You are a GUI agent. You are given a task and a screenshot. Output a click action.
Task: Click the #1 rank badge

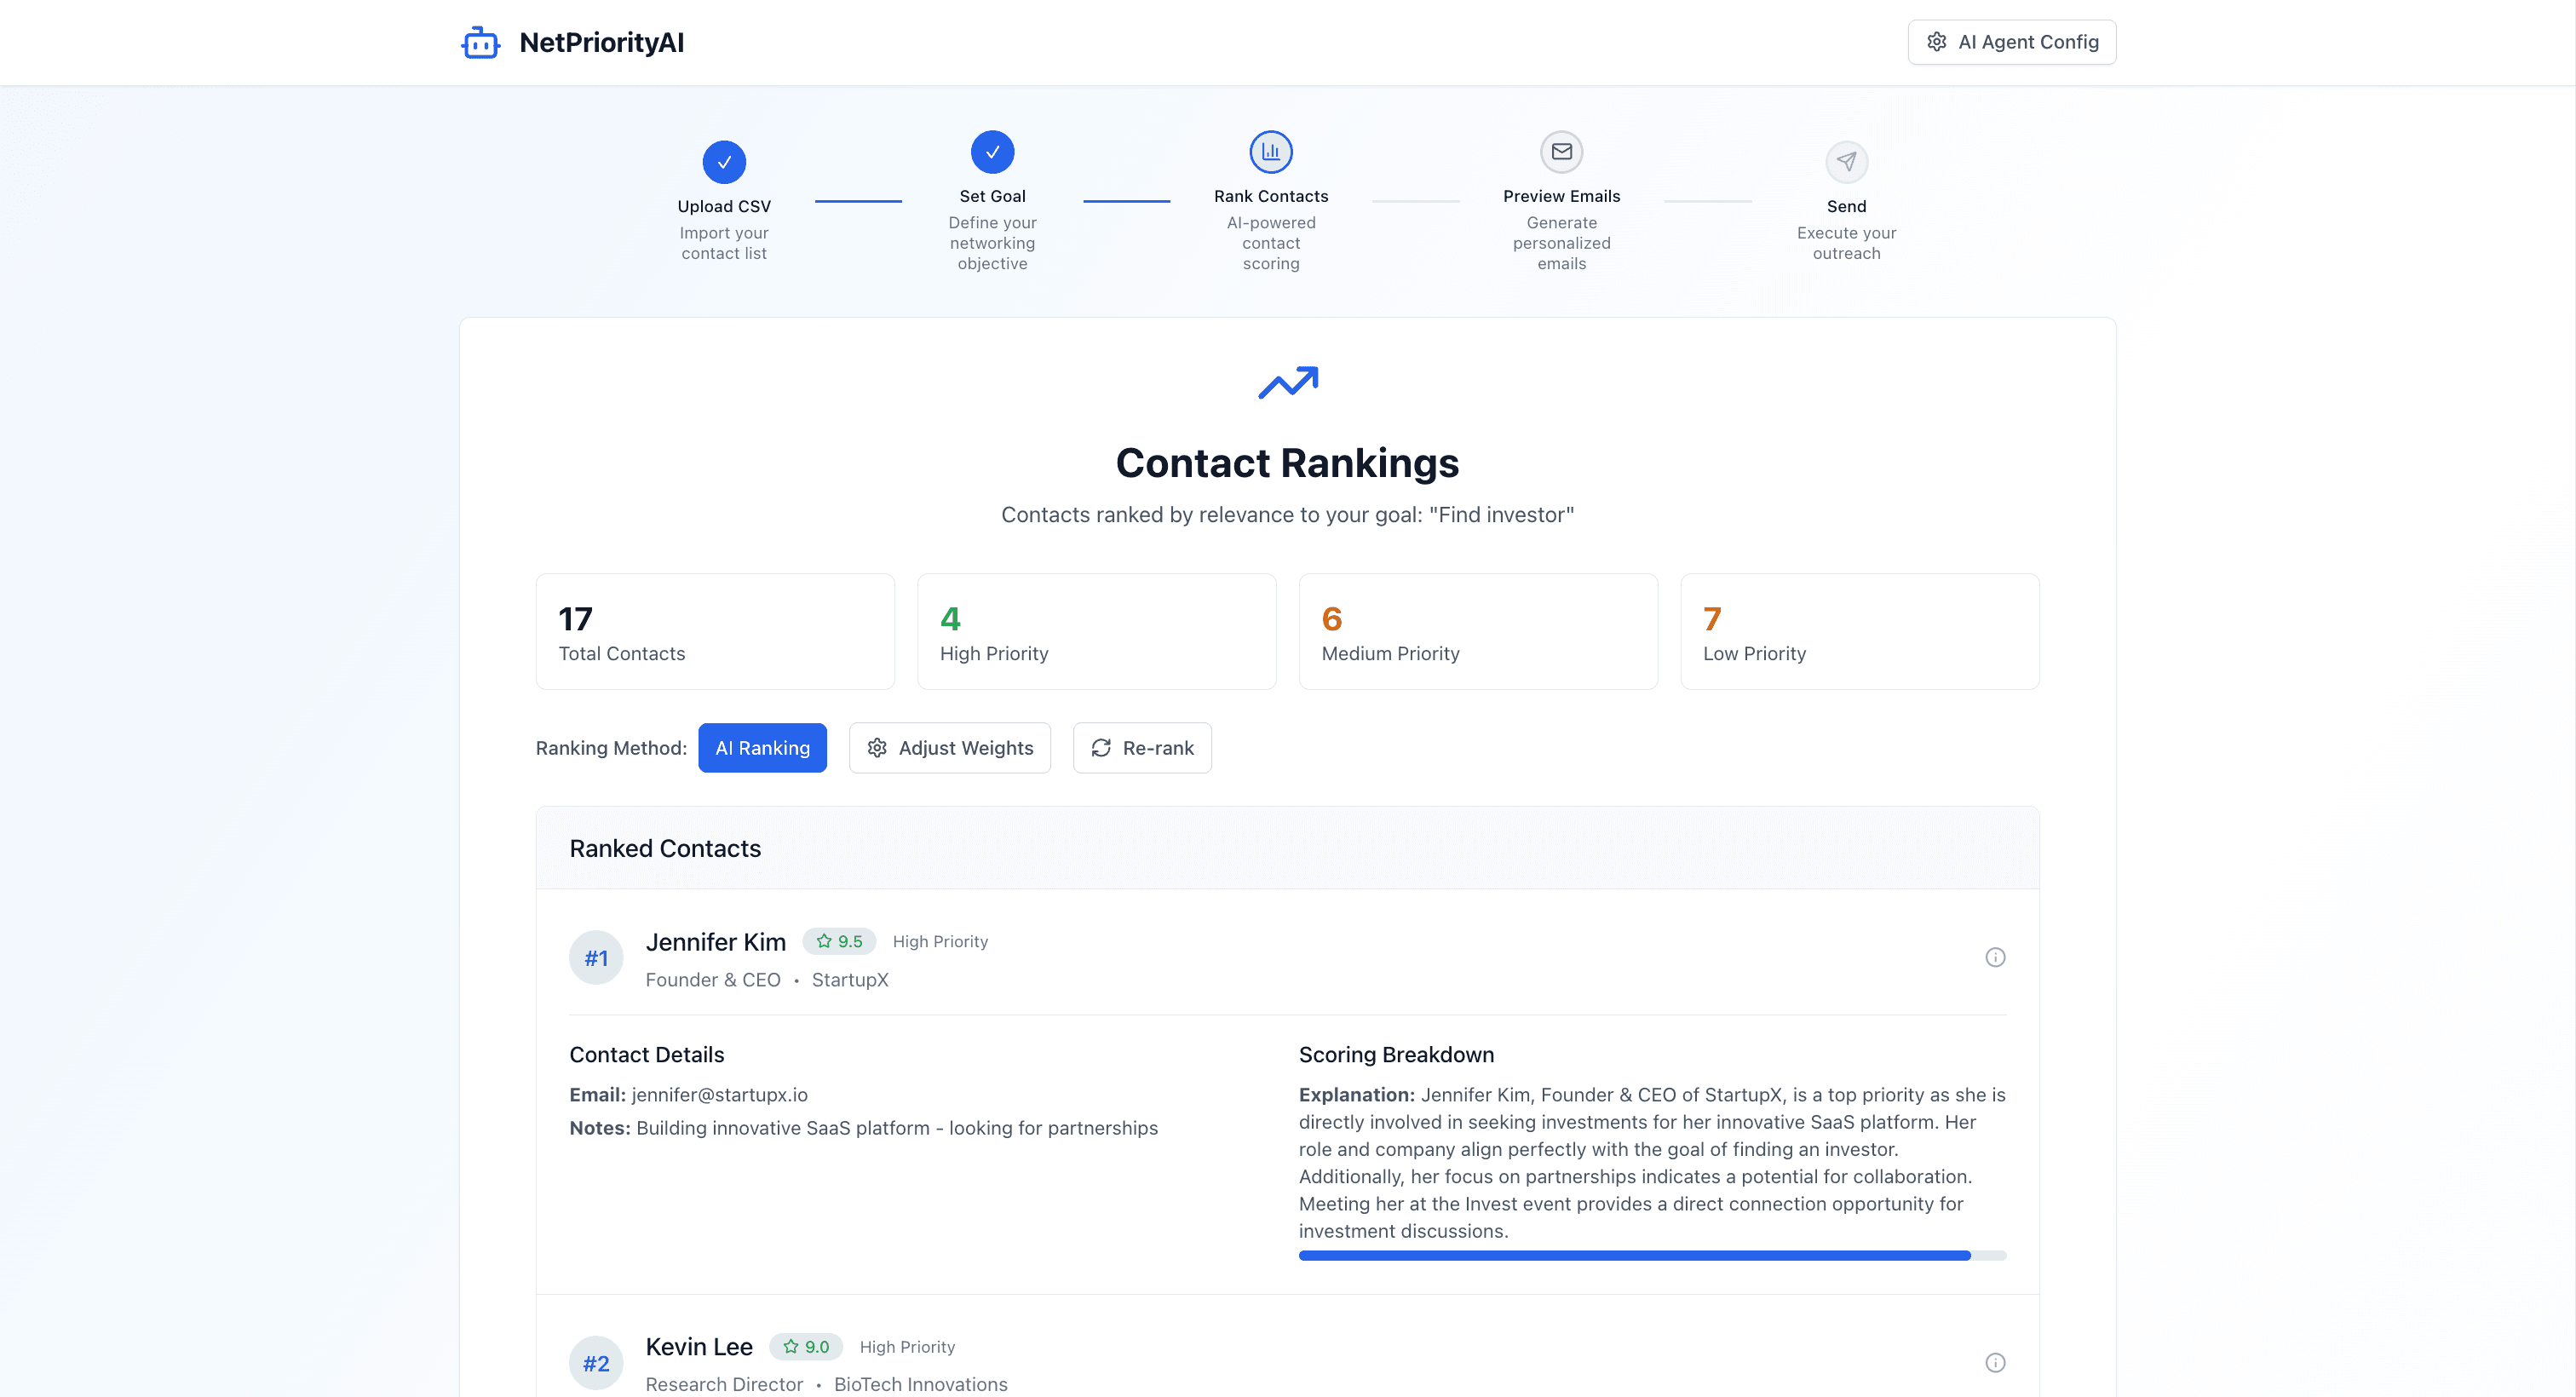coord(596,958)
